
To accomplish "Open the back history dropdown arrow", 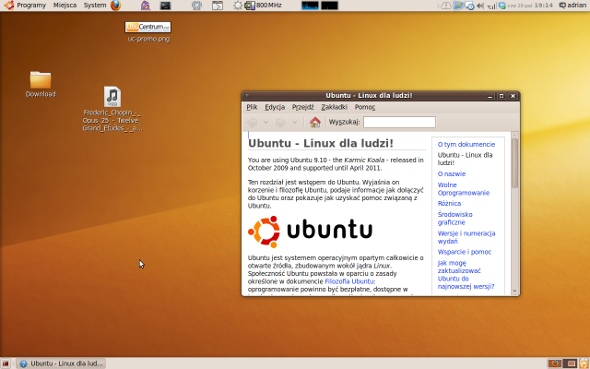I will click(x=266, y=122).
